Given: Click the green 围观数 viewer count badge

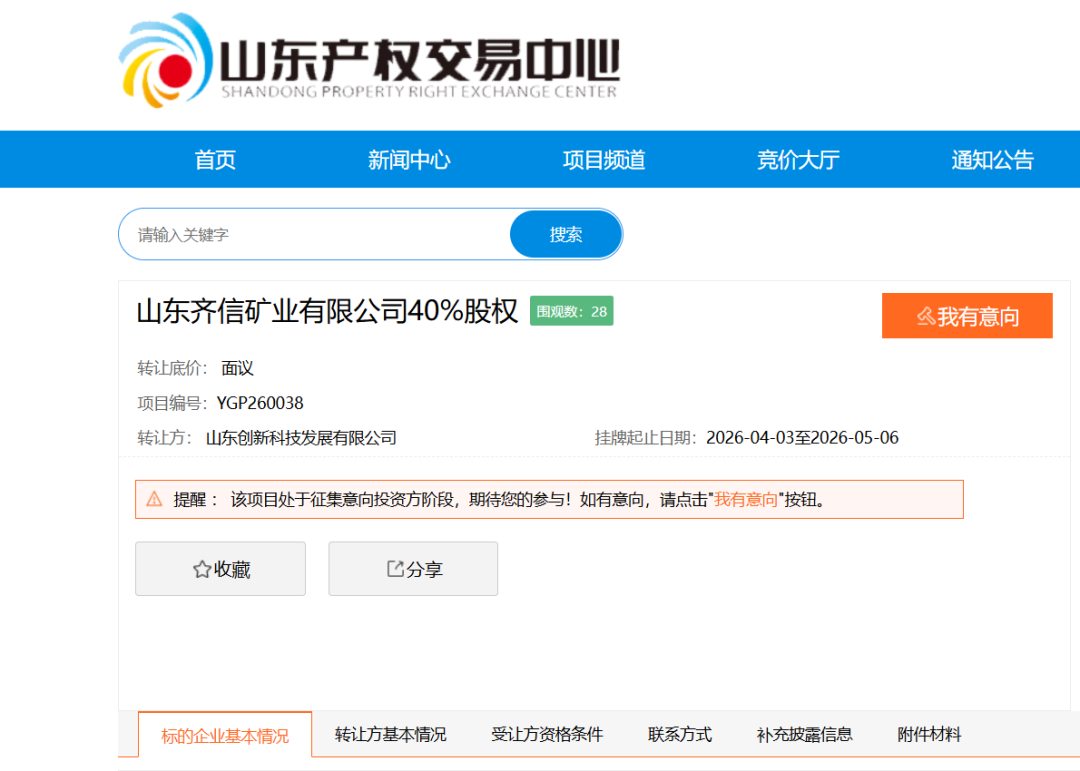Looking at the screenshot, I should click(x=571, y=311).
